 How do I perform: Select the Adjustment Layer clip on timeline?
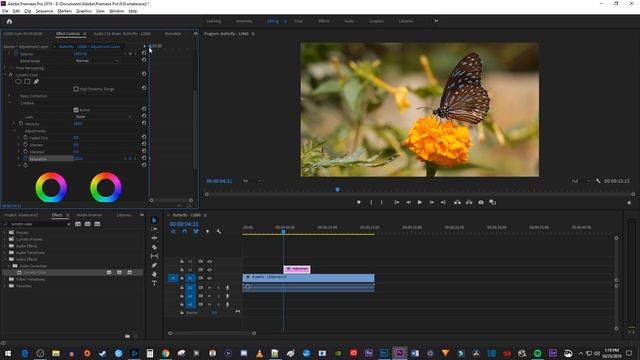click(297, 269)
